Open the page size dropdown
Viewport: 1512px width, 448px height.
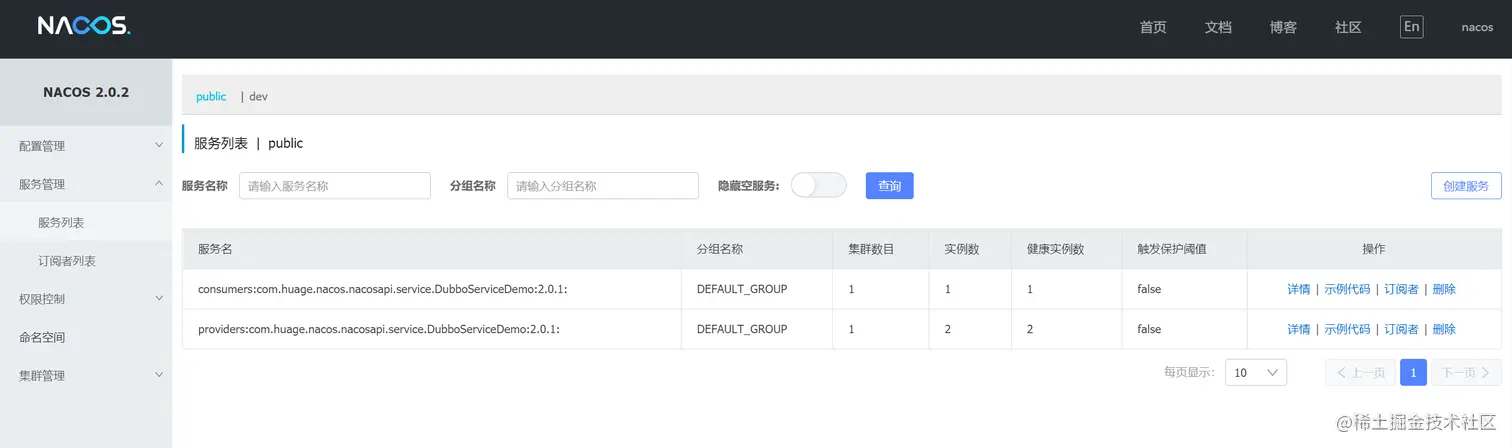coord(1255,372)
